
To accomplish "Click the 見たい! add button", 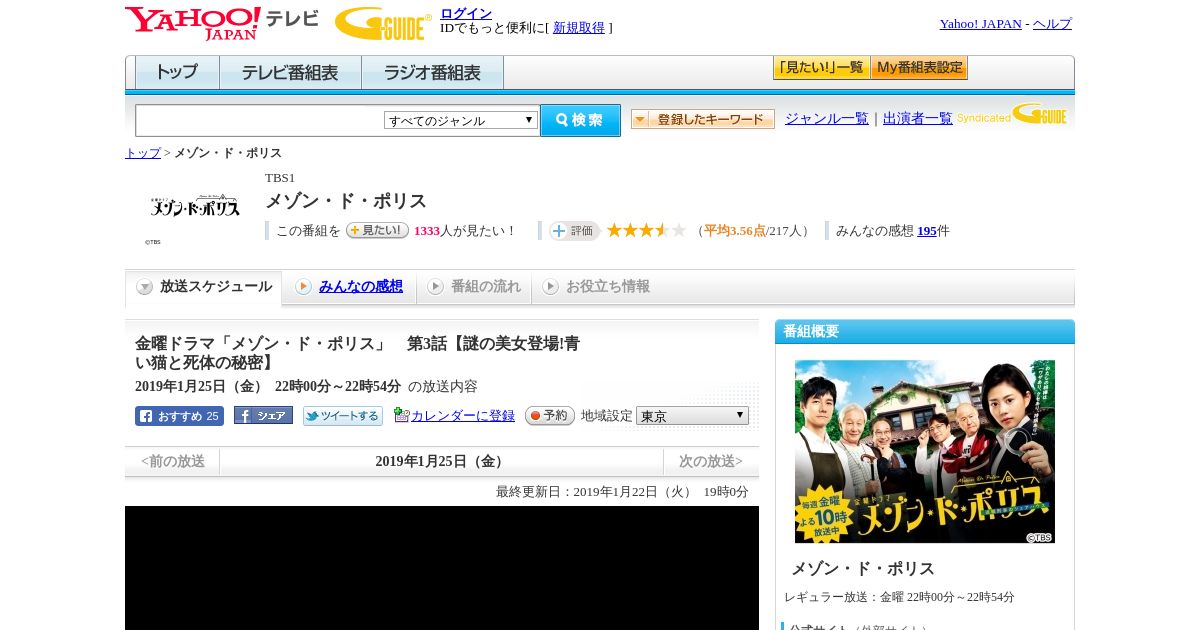I will pyautogui.click(x=377, y=230).
